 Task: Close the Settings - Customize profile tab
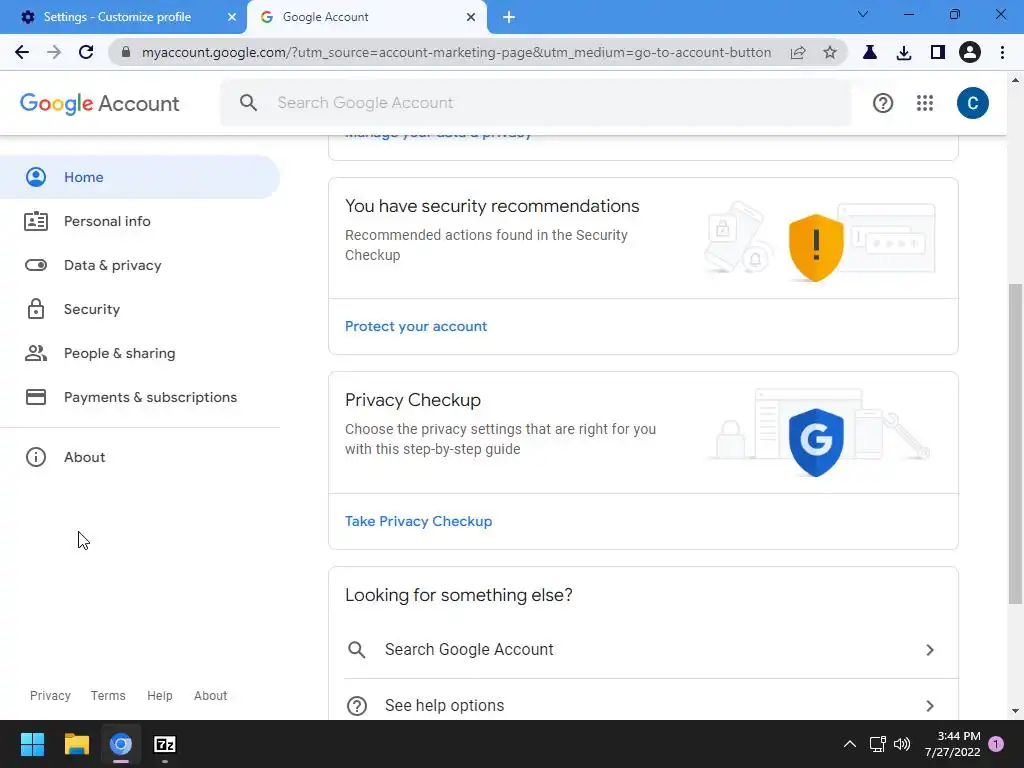point(231,17)
